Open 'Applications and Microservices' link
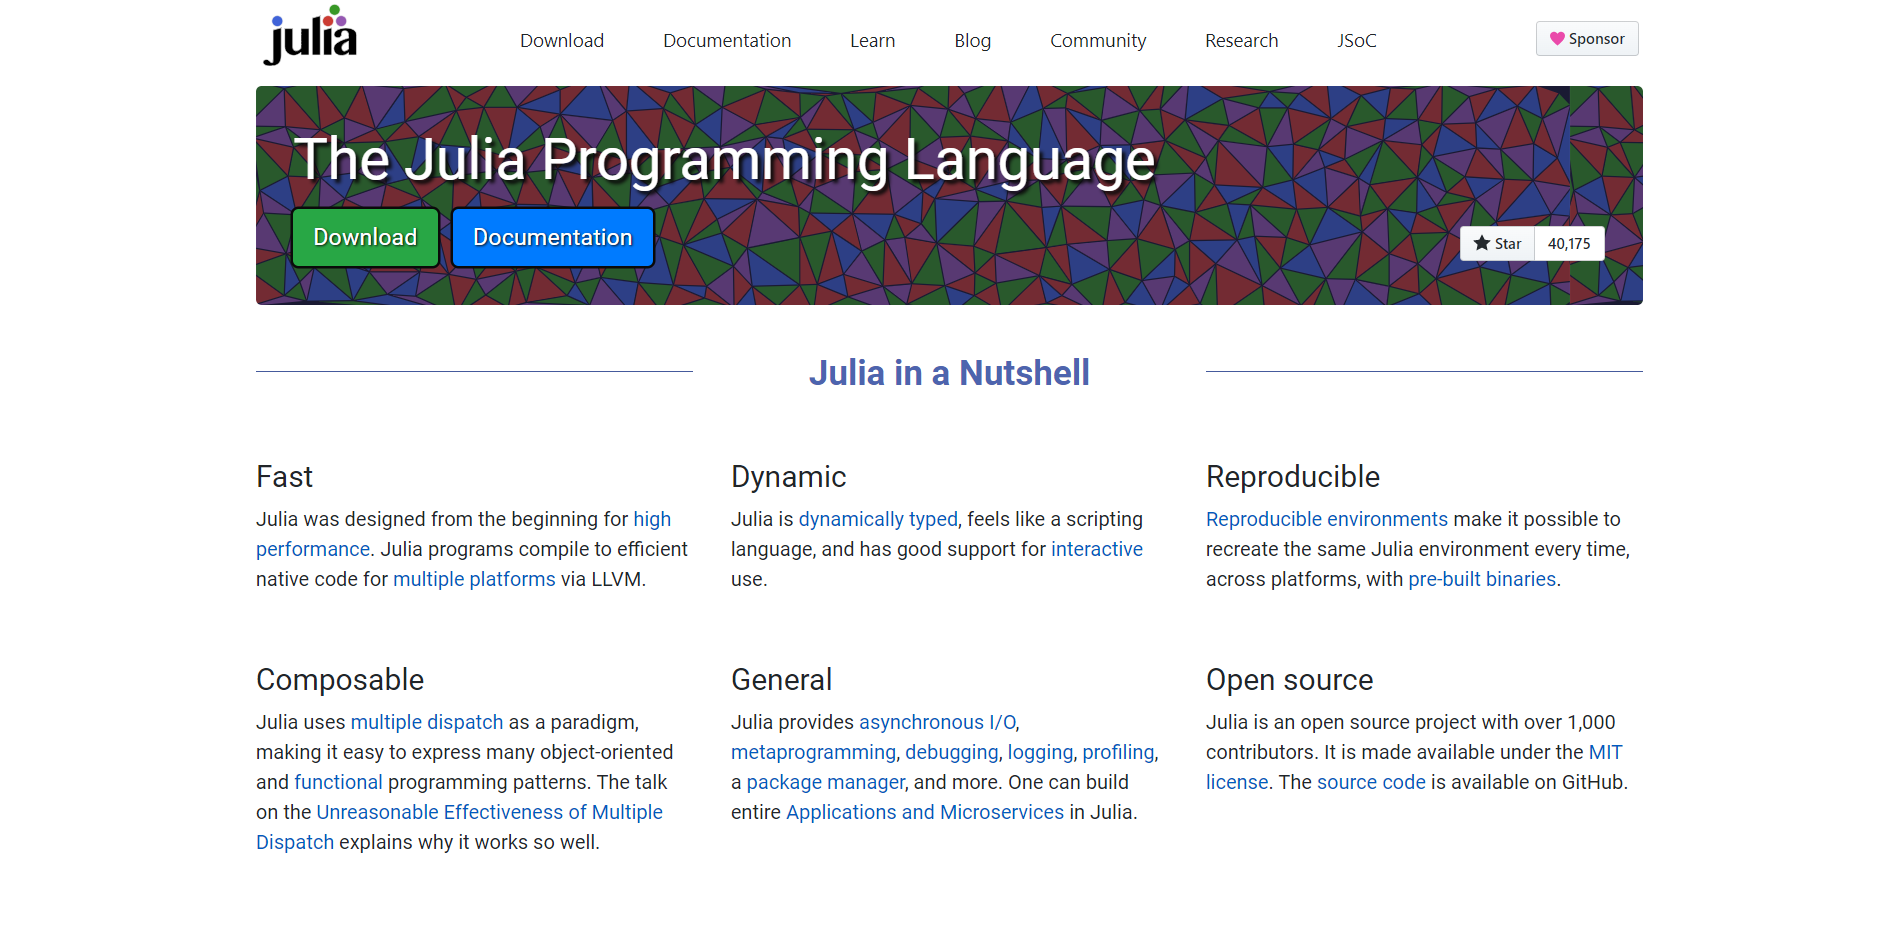 point(925,812)
